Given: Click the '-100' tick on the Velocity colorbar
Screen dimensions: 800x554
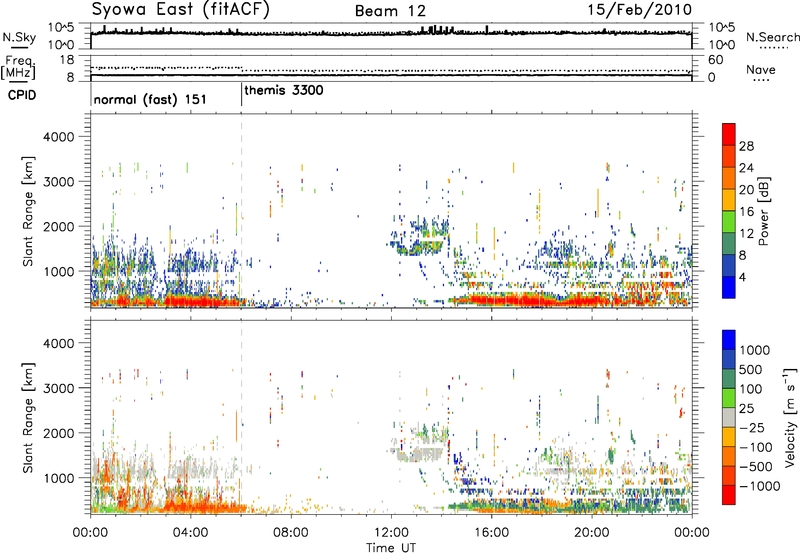Looking at the screenshot, I should point(756,447).
